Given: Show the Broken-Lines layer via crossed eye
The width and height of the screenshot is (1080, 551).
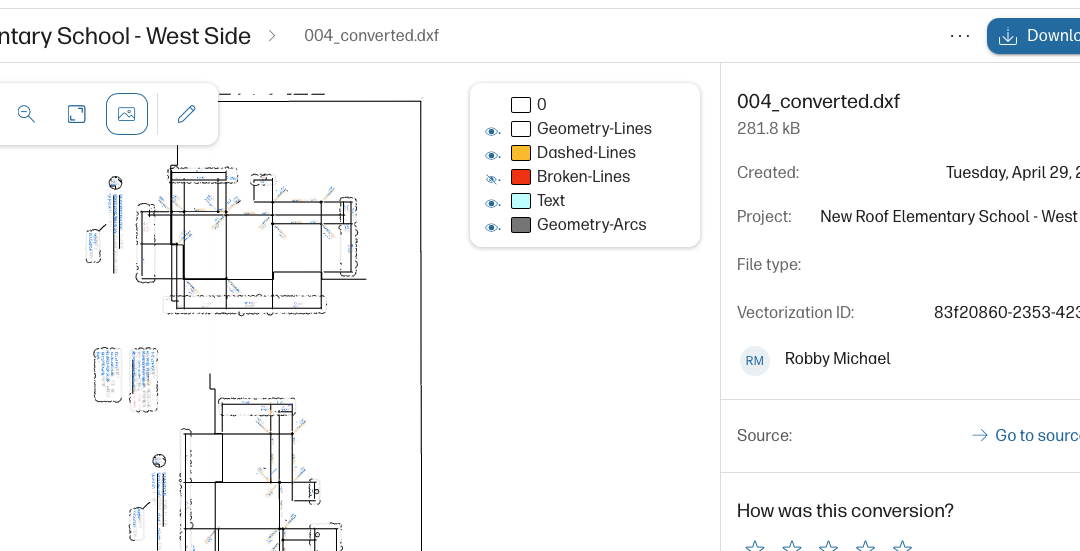Looking at the screenshot, I should 492,179.
